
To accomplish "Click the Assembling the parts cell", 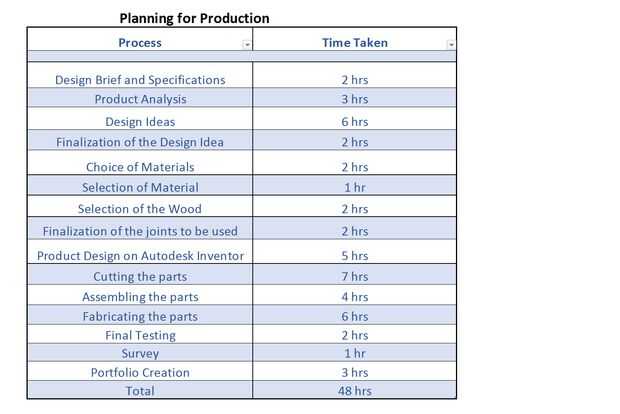I will tap(140, 297).
